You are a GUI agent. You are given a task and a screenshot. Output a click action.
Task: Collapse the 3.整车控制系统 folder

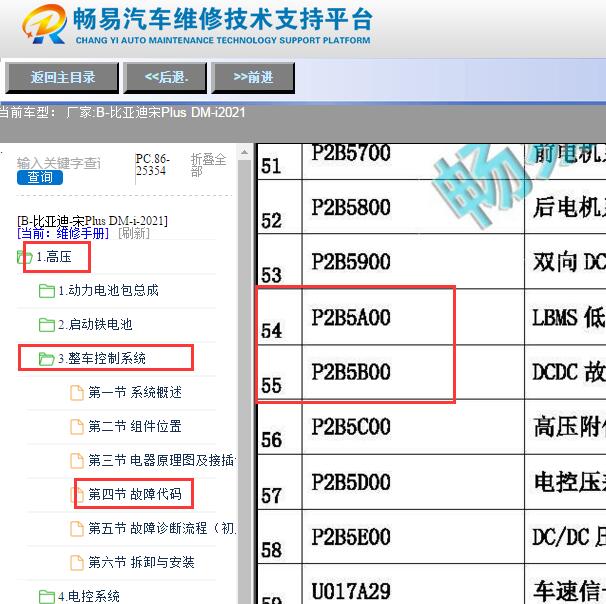click(102, 359)
